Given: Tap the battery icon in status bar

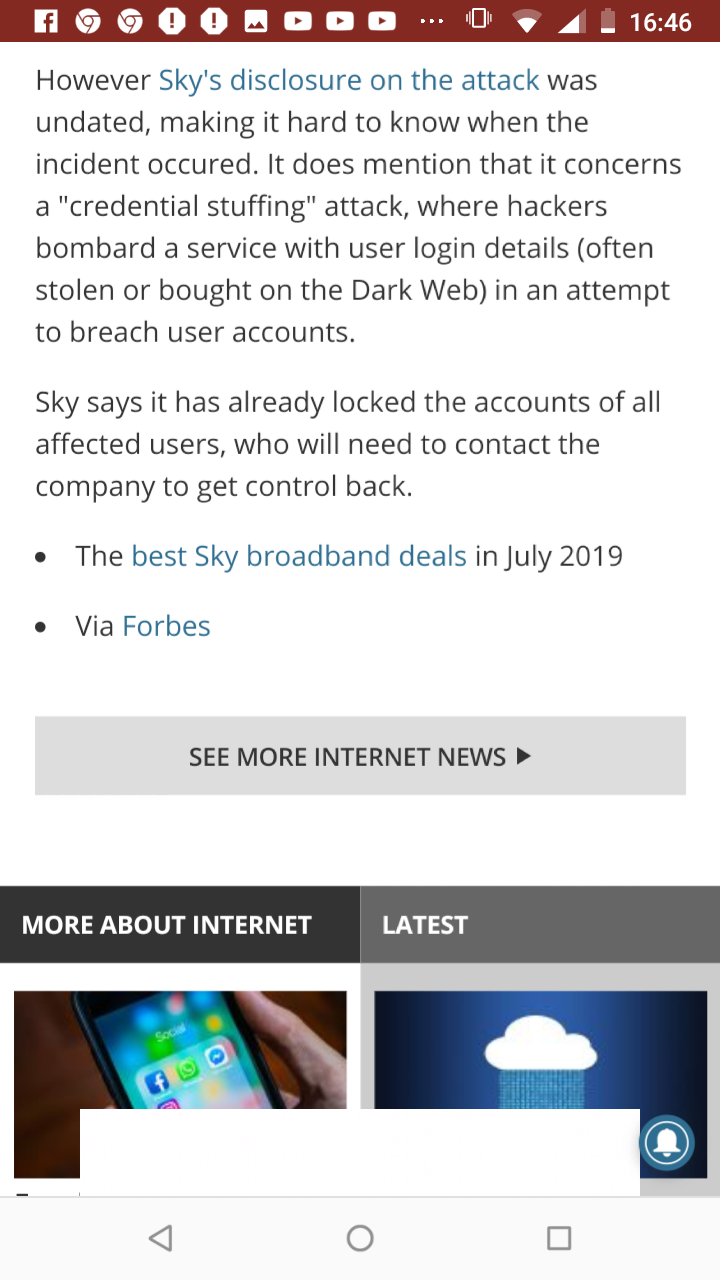Looking at the screenshot, I should pyautogui.click(x=607, y=21).
